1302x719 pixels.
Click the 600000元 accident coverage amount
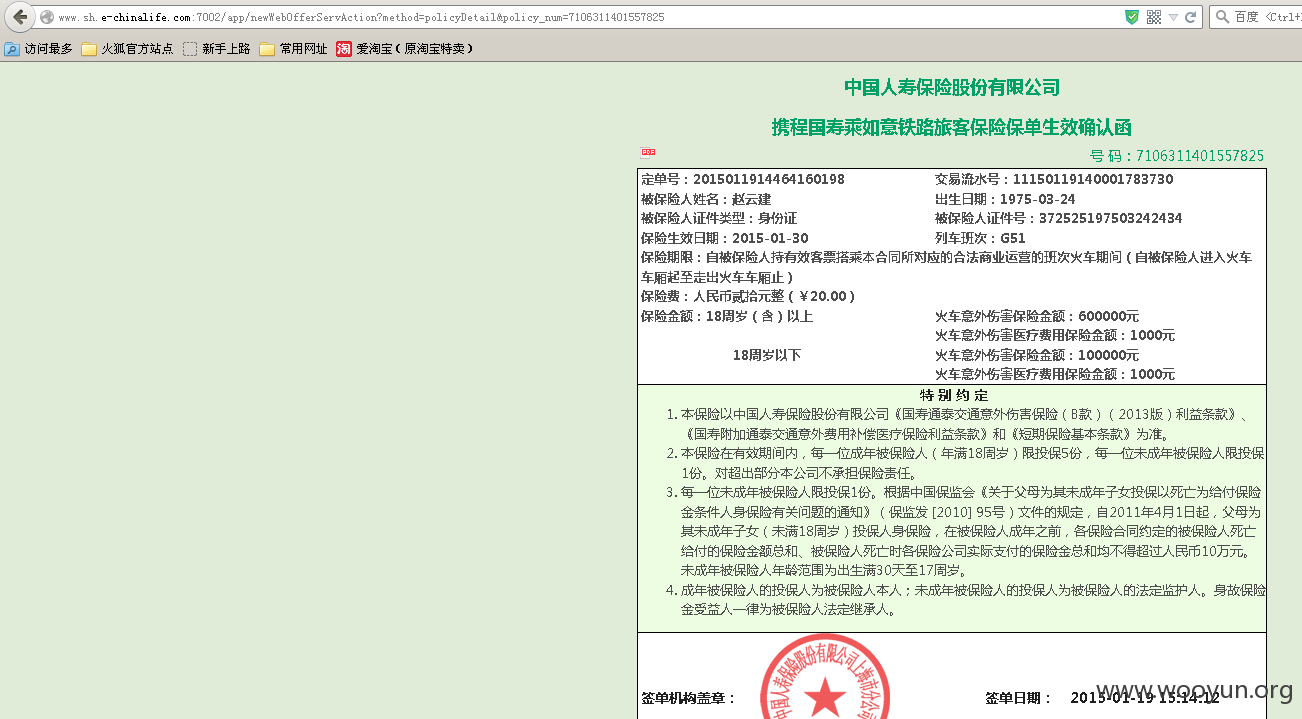[x=1107, y=316]
